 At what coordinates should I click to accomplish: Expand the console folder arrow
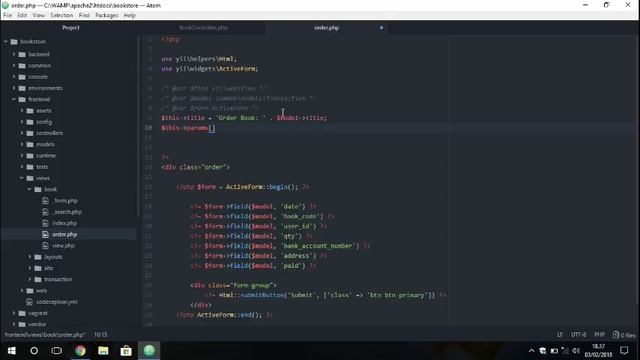pos(14,77)
